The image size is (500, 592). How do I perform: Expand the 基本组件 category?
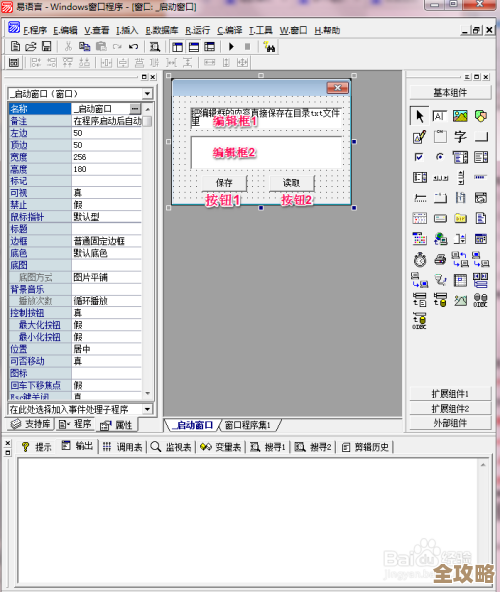click(450, 92)
